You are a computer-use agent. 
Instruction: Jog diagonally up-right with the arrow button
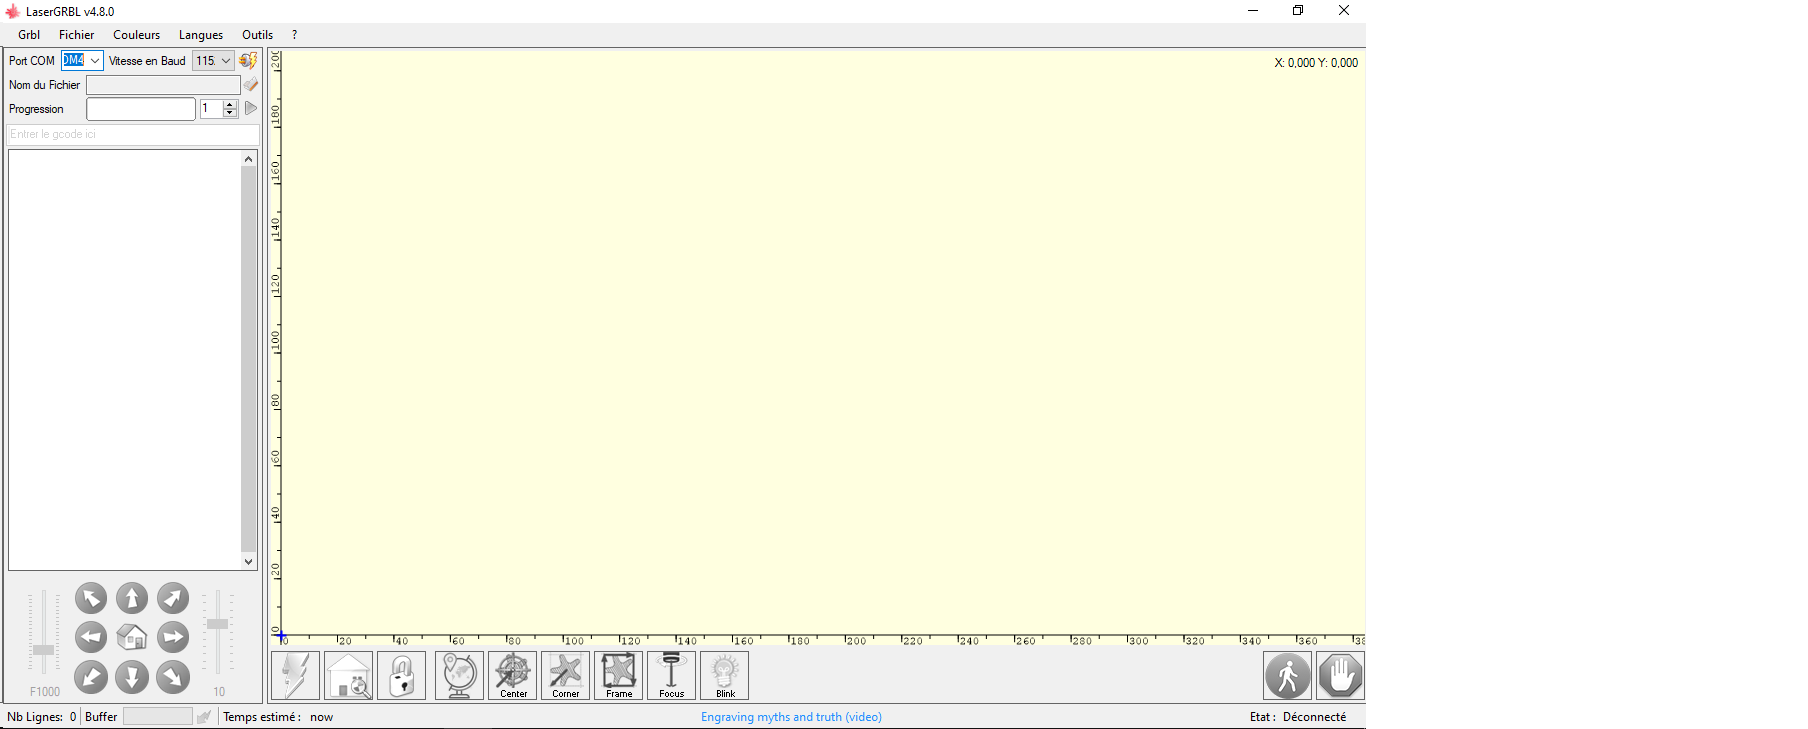pos(173,599)
